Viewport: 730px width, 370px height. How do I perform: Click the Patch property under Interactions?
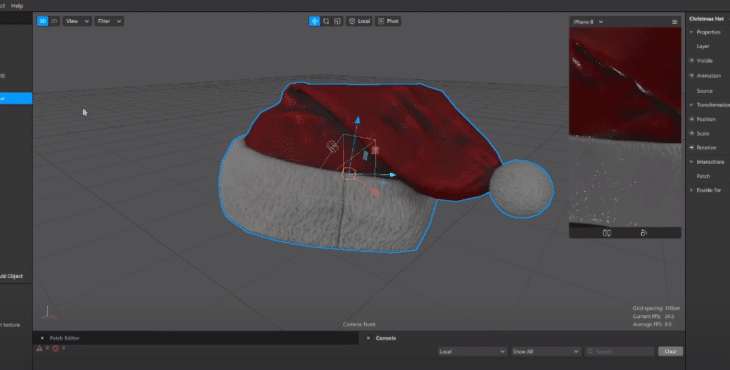pyautogui.click(x=703, y=176)
